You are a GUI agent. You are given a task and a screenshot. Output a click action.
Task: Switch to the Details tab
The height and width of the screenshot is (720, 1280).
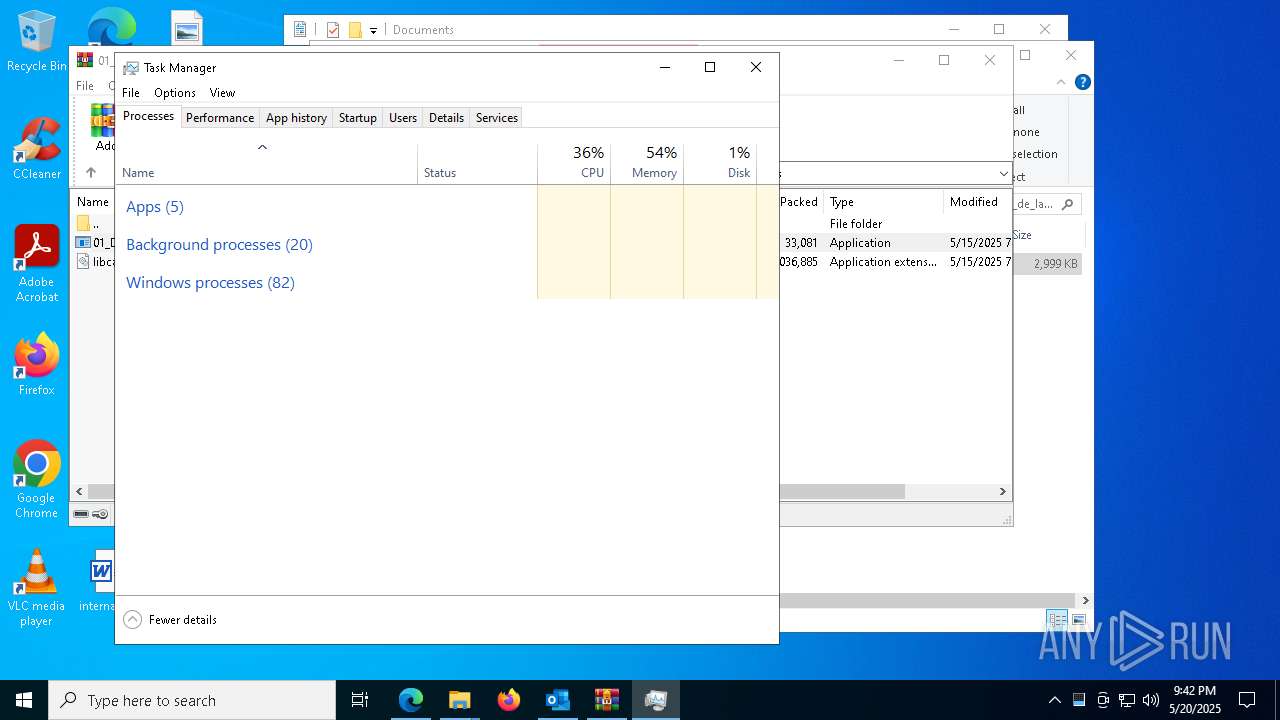click(446, 117)
